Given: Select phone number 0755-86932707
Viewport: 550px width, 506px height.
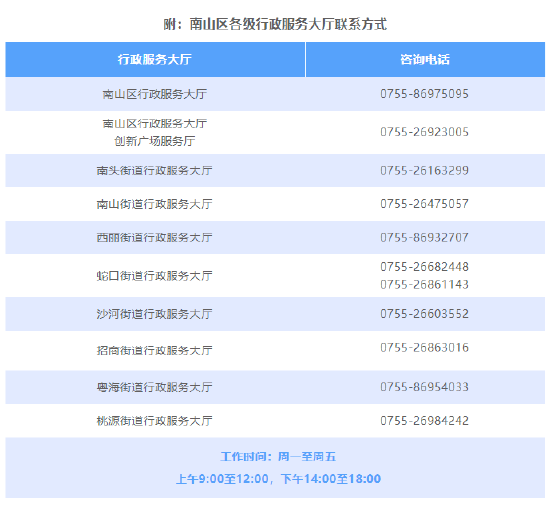Looking at the screenshot, I should 425,237.
